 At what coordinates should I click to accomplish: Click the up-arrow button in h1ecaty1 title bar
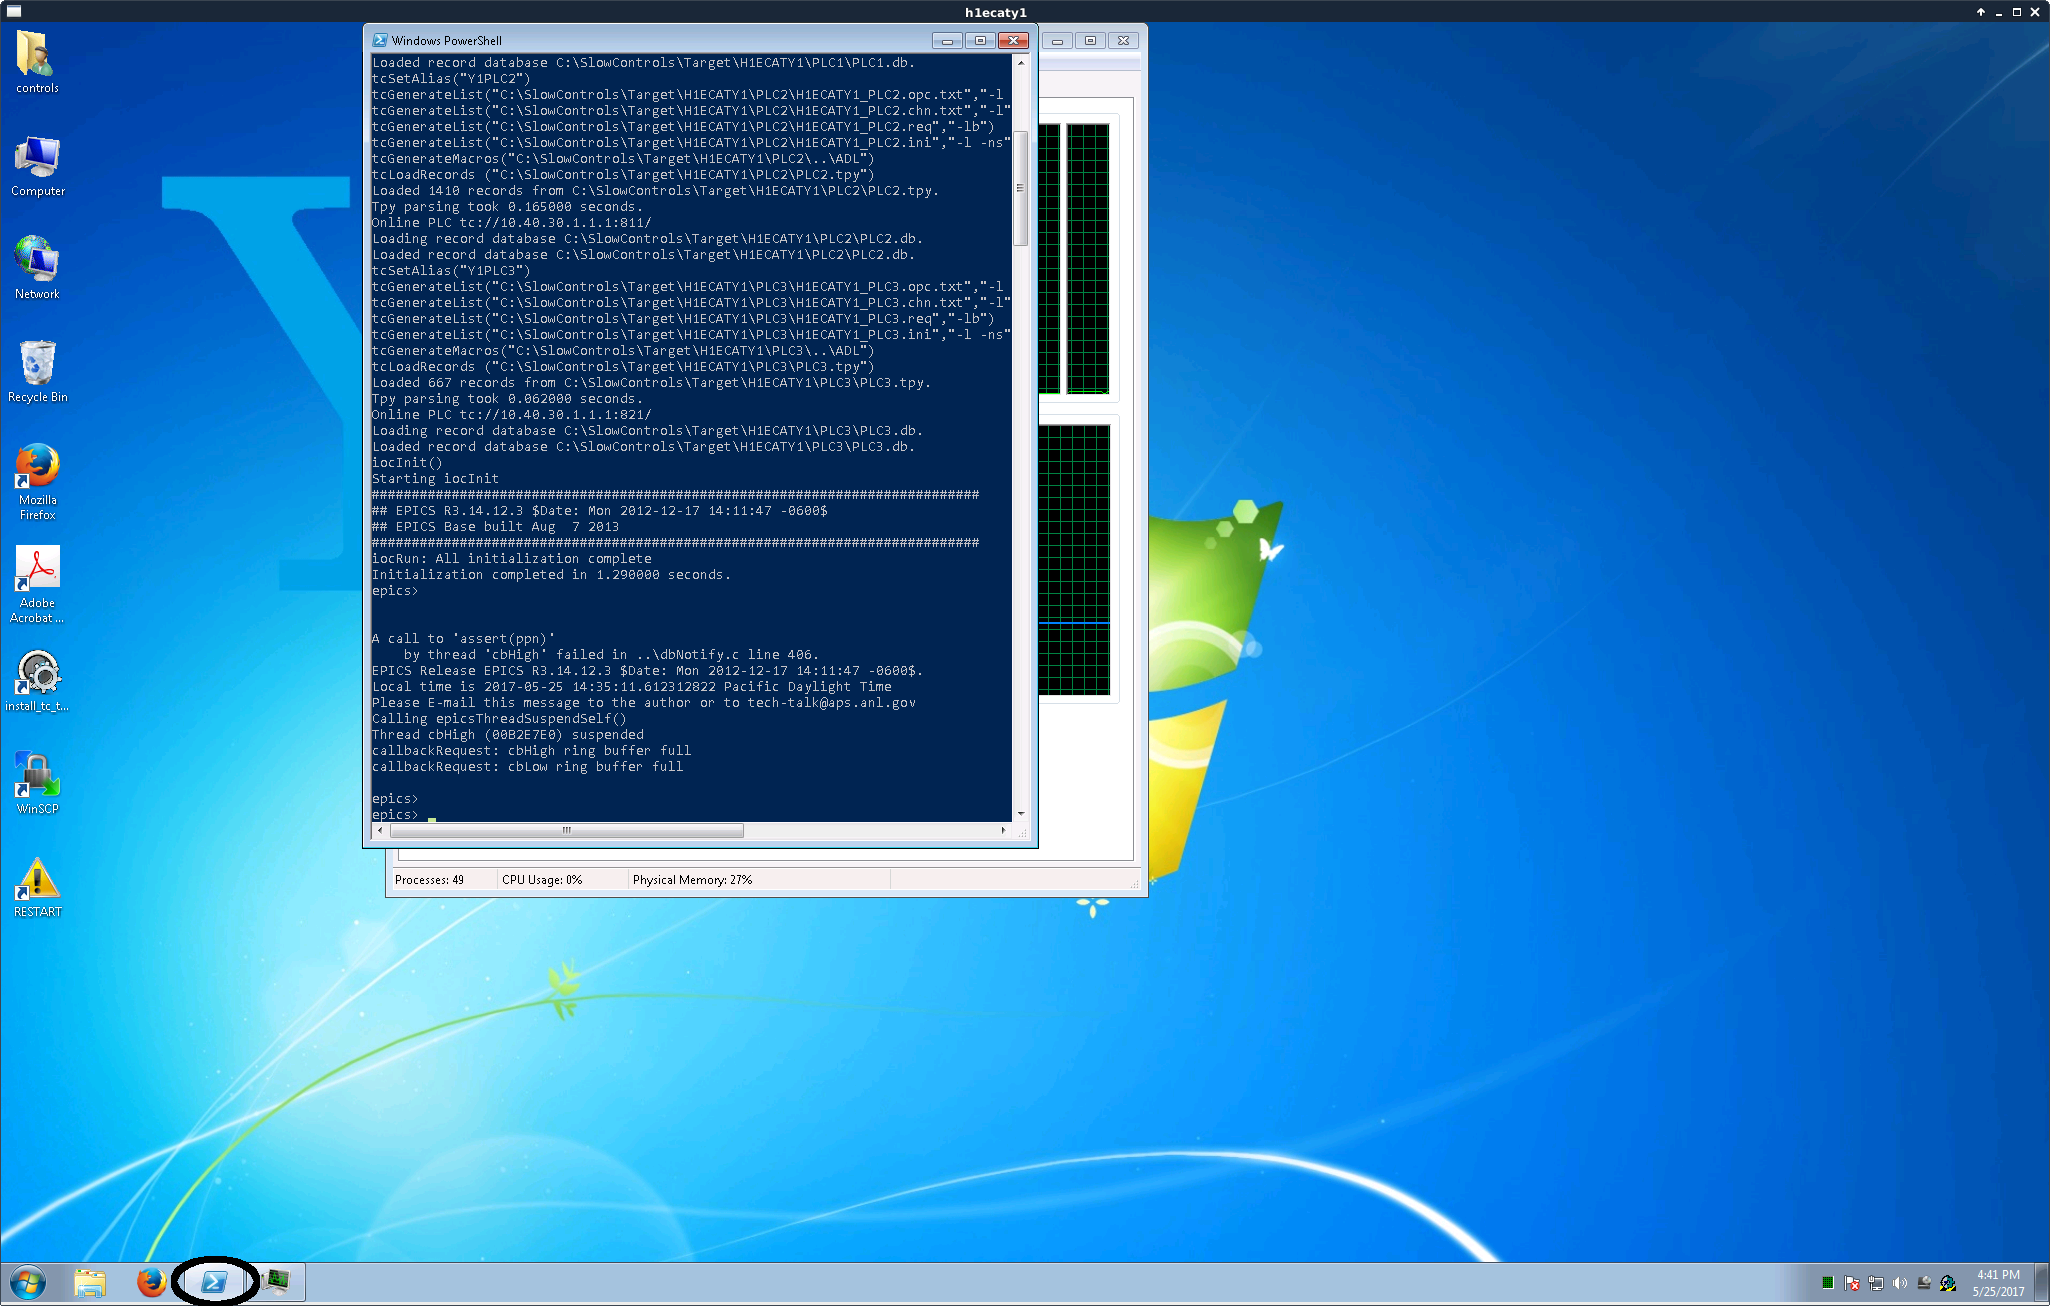coord(1980,12)
